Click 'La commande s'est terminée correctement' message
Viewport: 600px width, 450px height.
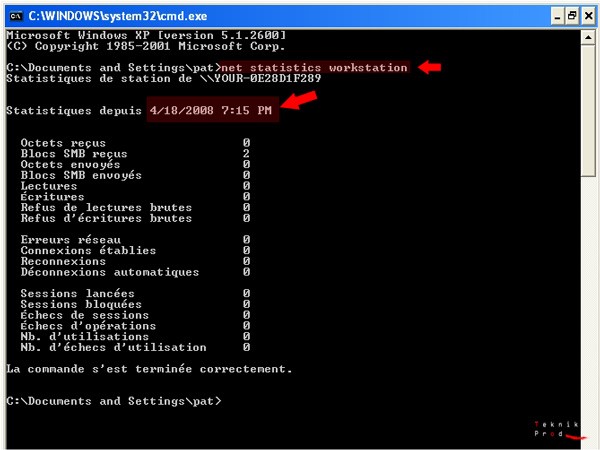[150, 368]
